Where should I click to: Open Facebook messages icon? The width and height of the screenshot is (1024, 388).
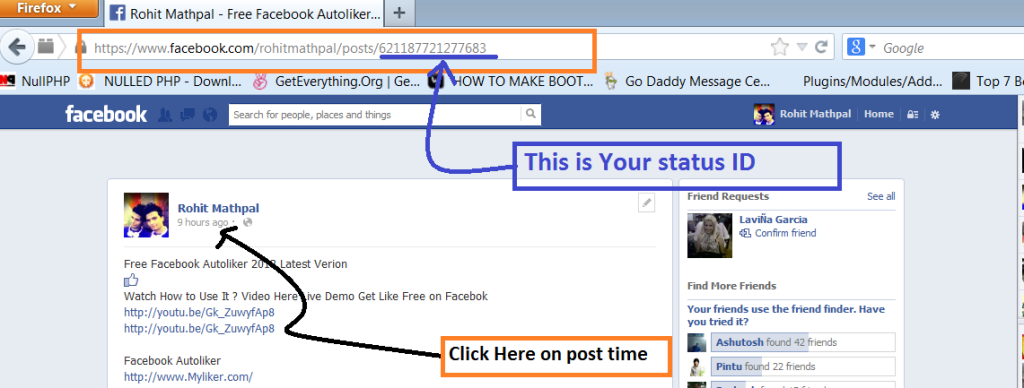187,115
